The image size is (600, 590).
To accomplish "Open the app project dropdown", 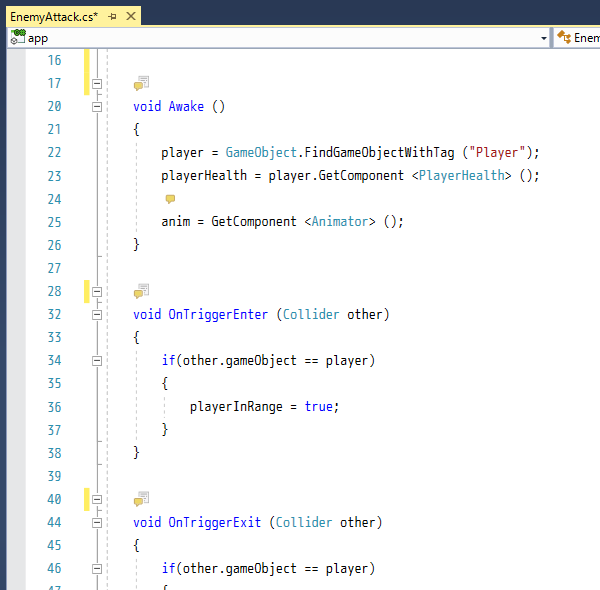I will (543, 38).
